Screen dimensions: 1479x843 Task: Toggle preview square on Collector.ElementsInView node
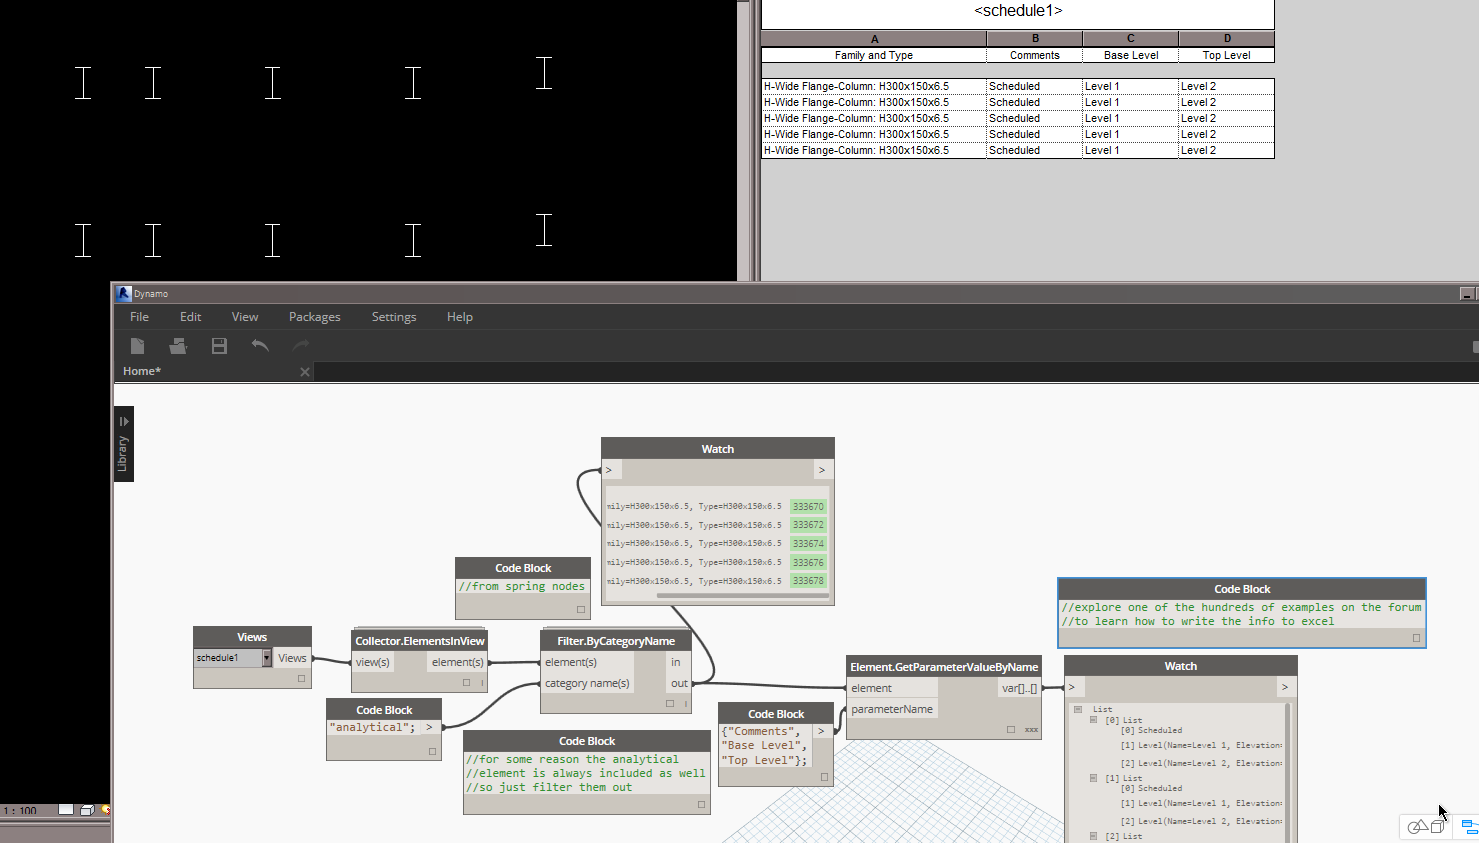click(466, 683)
